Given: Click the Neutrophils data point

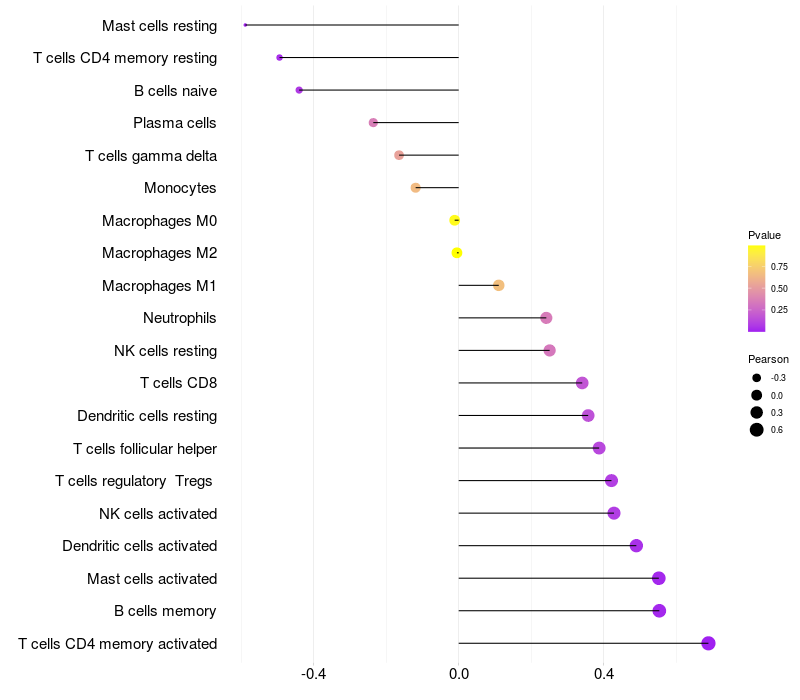Looking at the screenshot, I should pos(546,318).
